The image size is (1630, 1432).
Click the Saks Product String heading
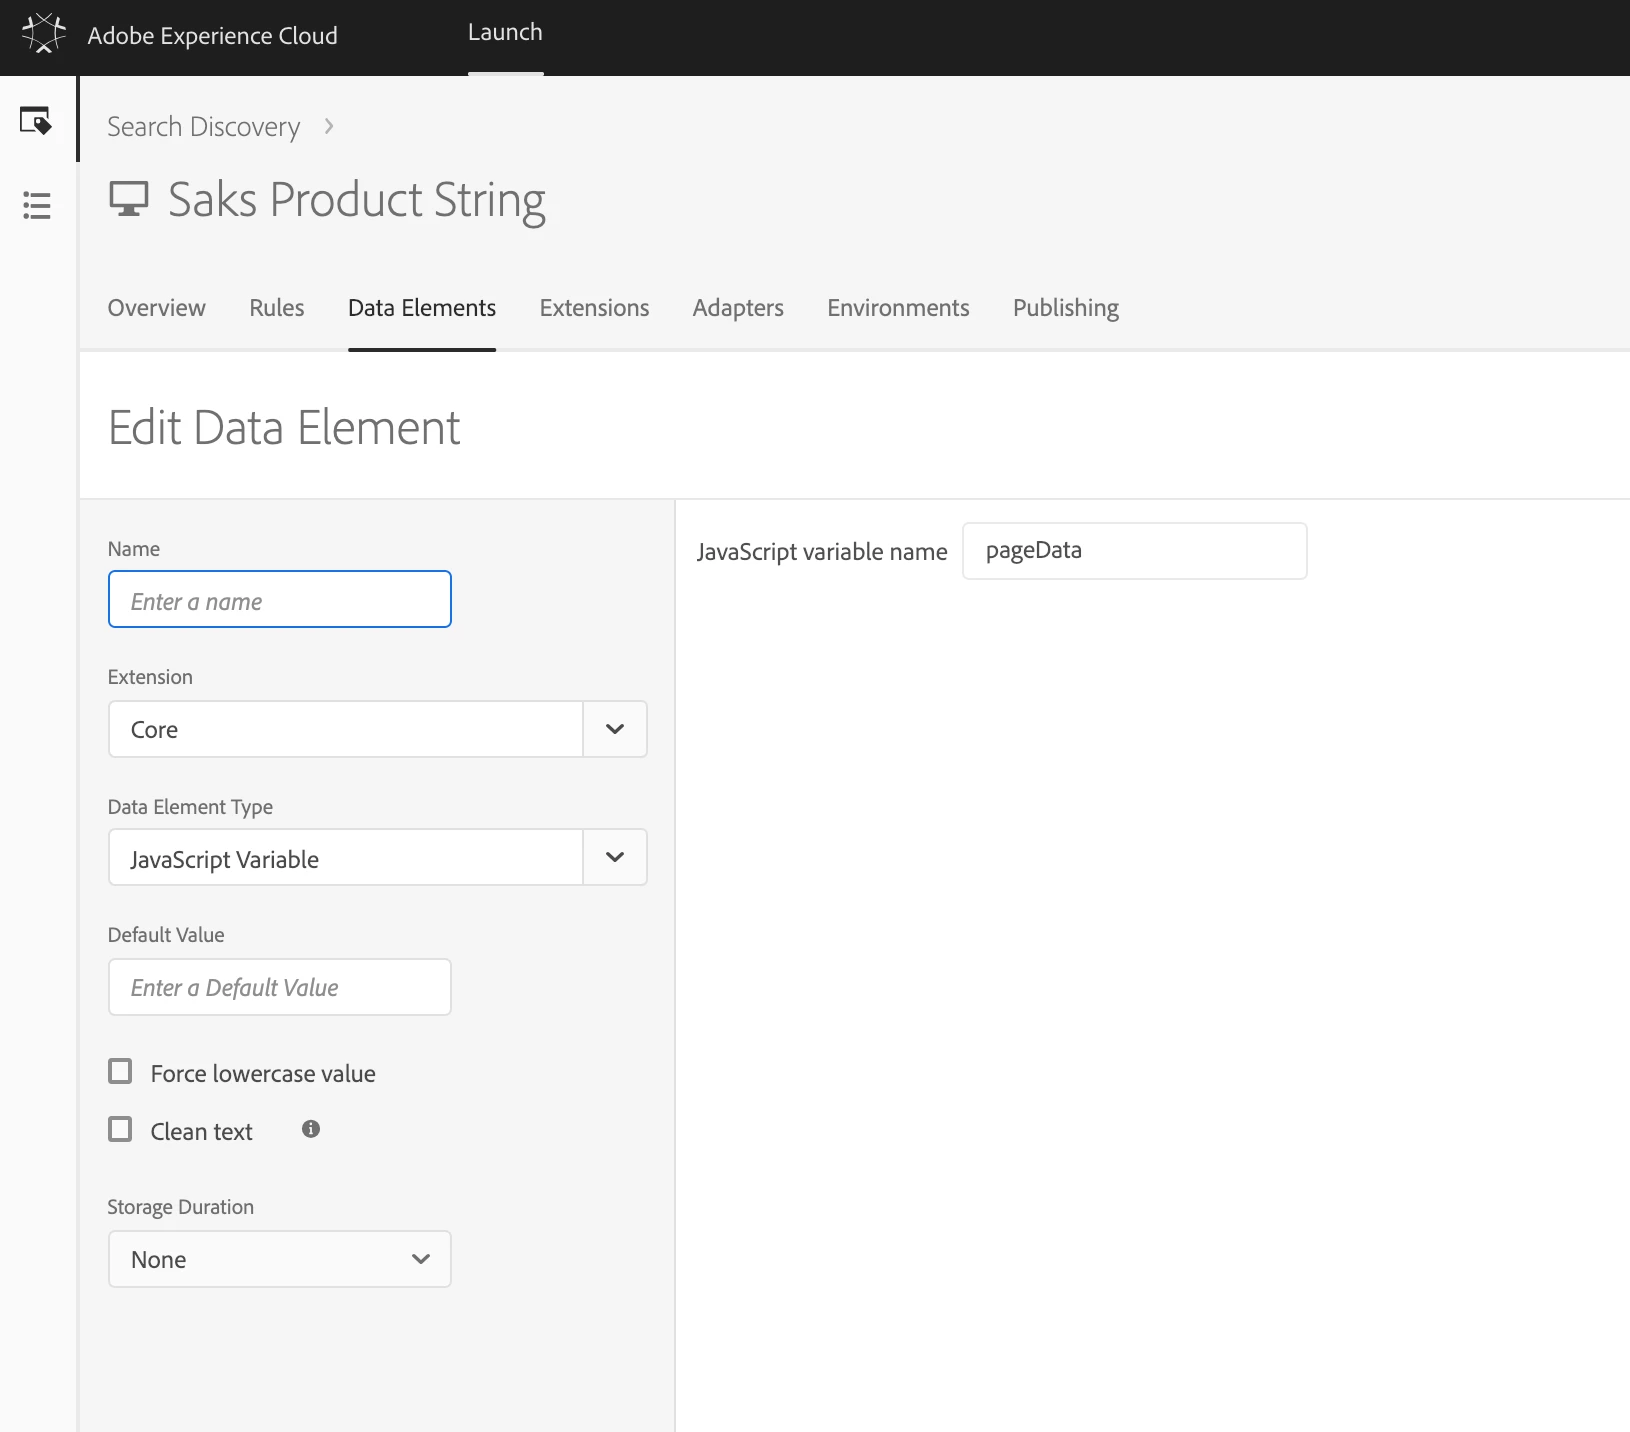[x=357, y=200]
